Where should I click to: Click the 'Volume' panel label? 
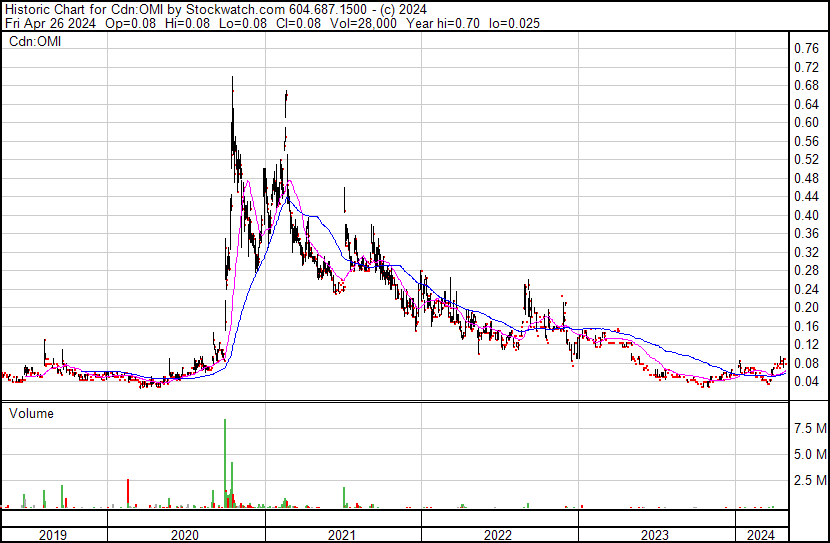31,413
